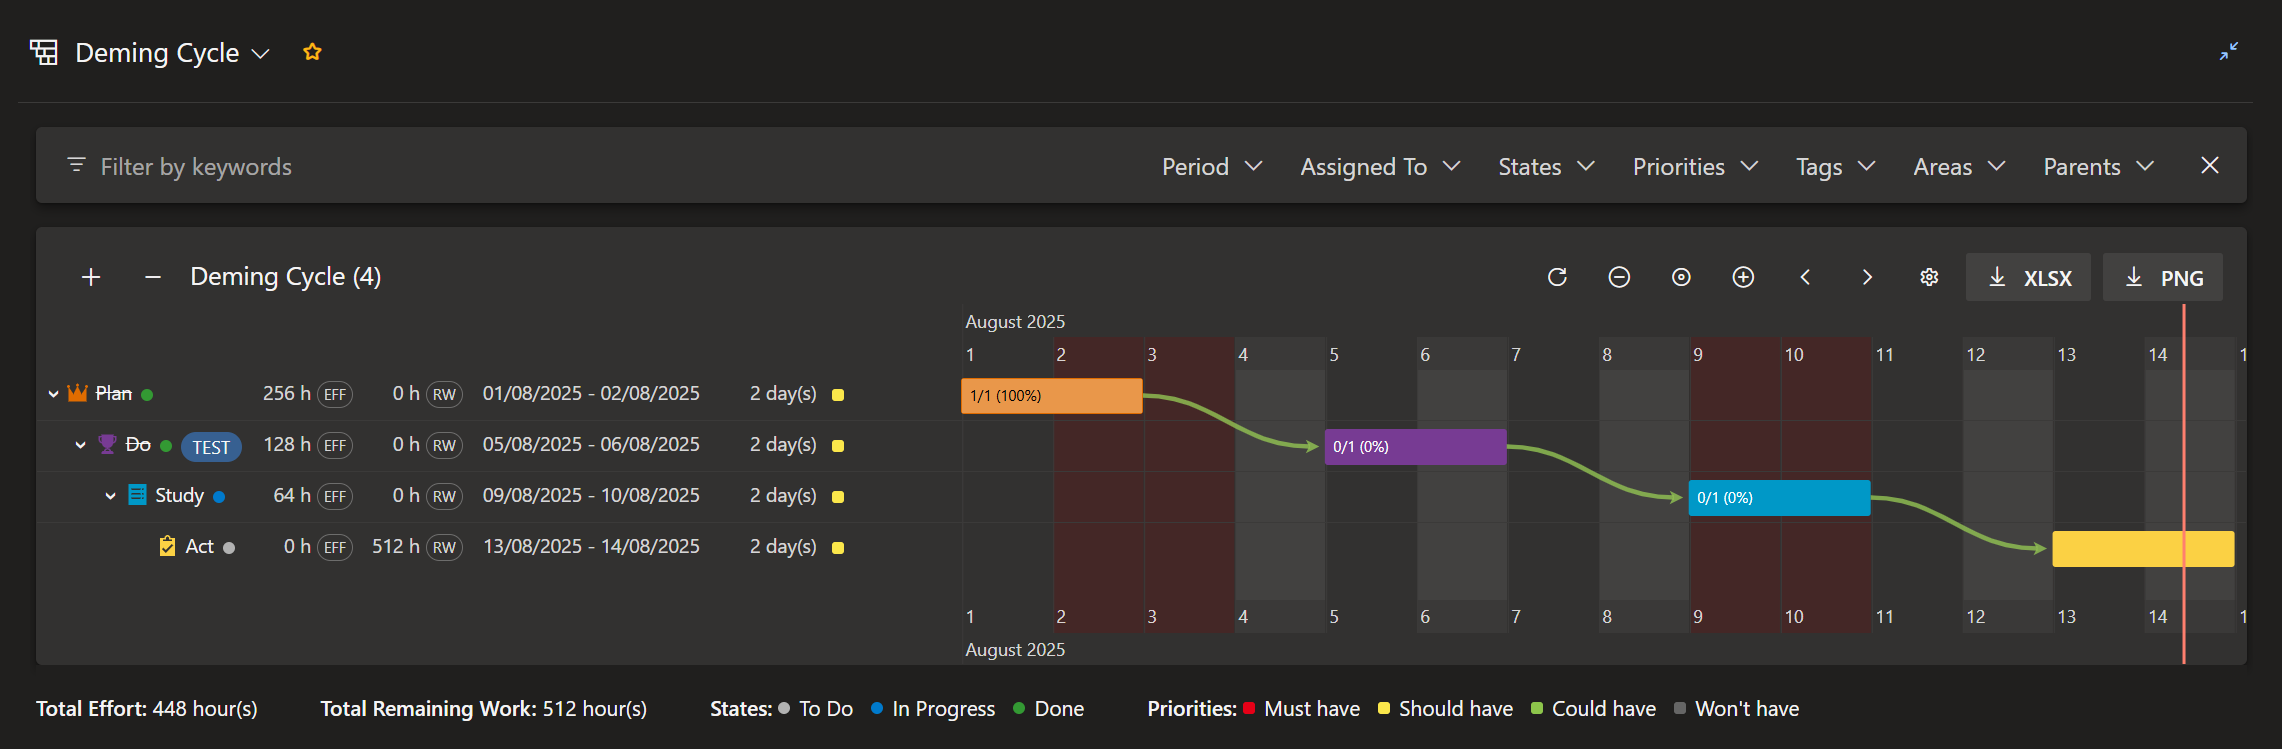This screenshot has width=2282, height=749.
Task: Open the Study work item link
Action: pos(180,495)
